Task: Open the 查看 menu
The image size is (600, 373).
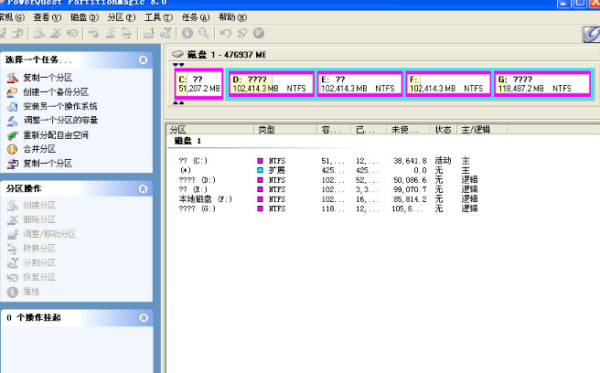Action: (47, 17)
